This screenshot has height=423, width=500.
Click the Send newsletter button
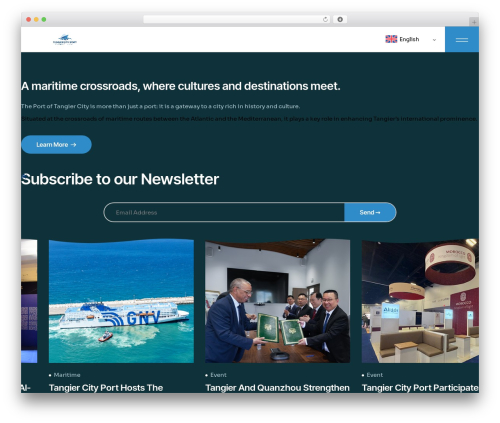[370, 212]
